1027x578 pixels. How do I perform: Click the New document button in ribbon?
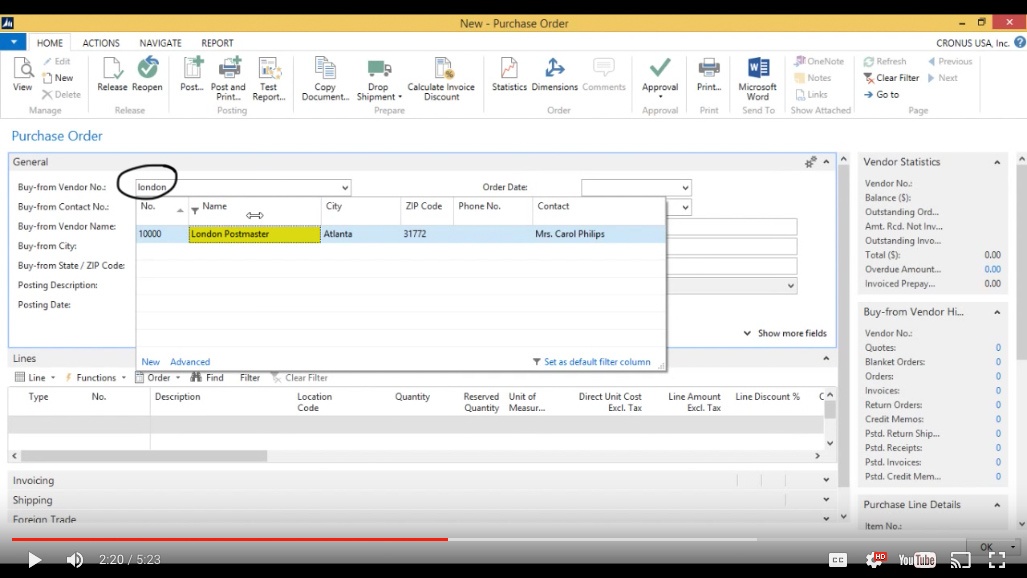click(58, 77)
